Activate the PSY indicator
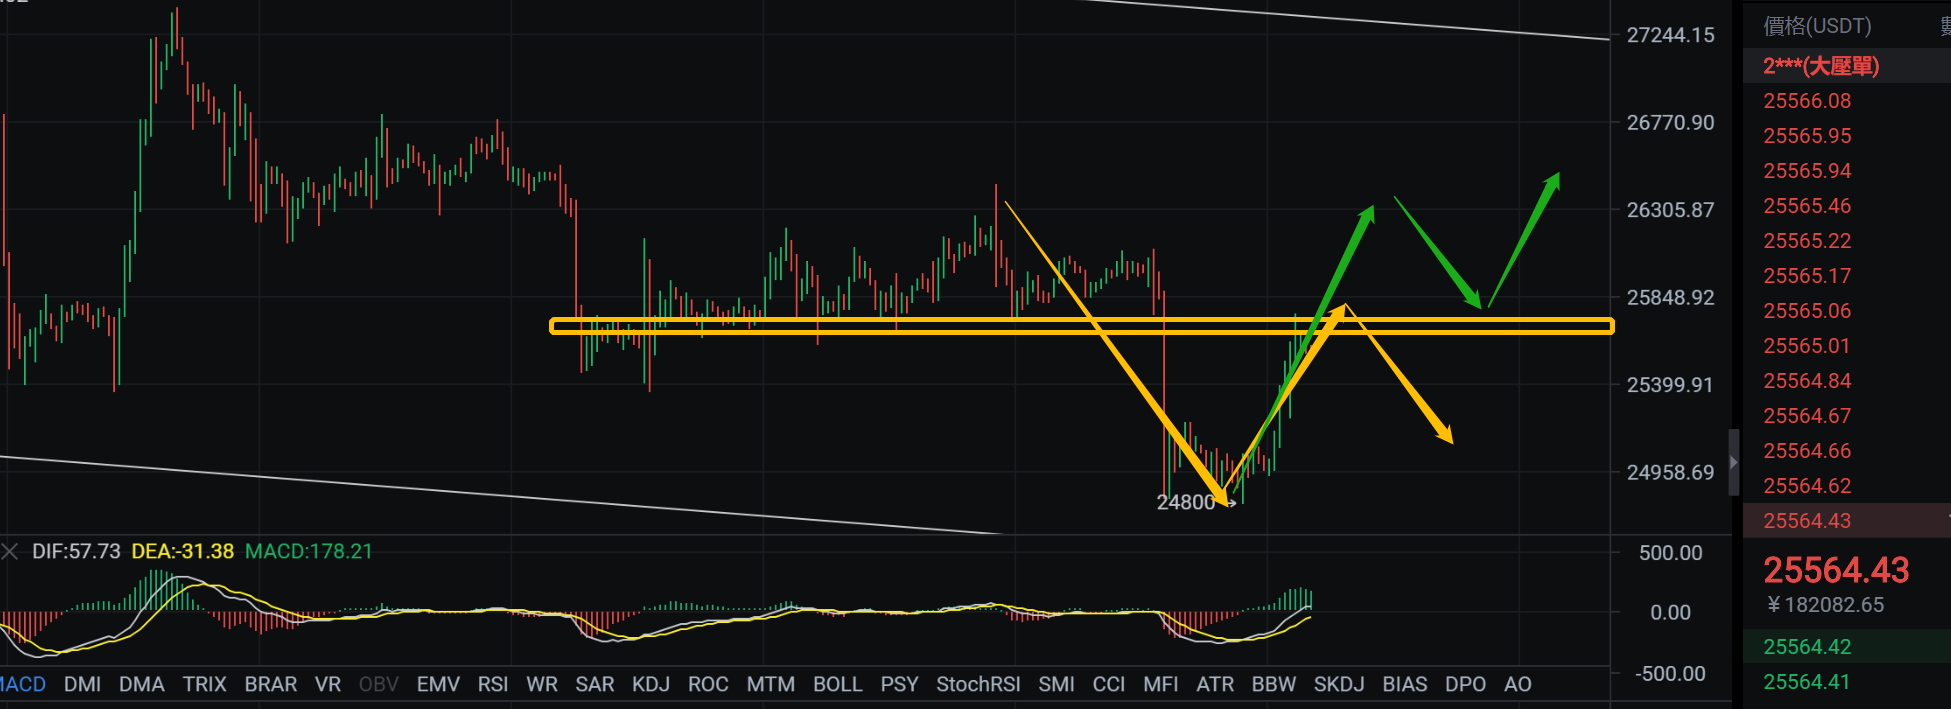 (x=899, y=684)
